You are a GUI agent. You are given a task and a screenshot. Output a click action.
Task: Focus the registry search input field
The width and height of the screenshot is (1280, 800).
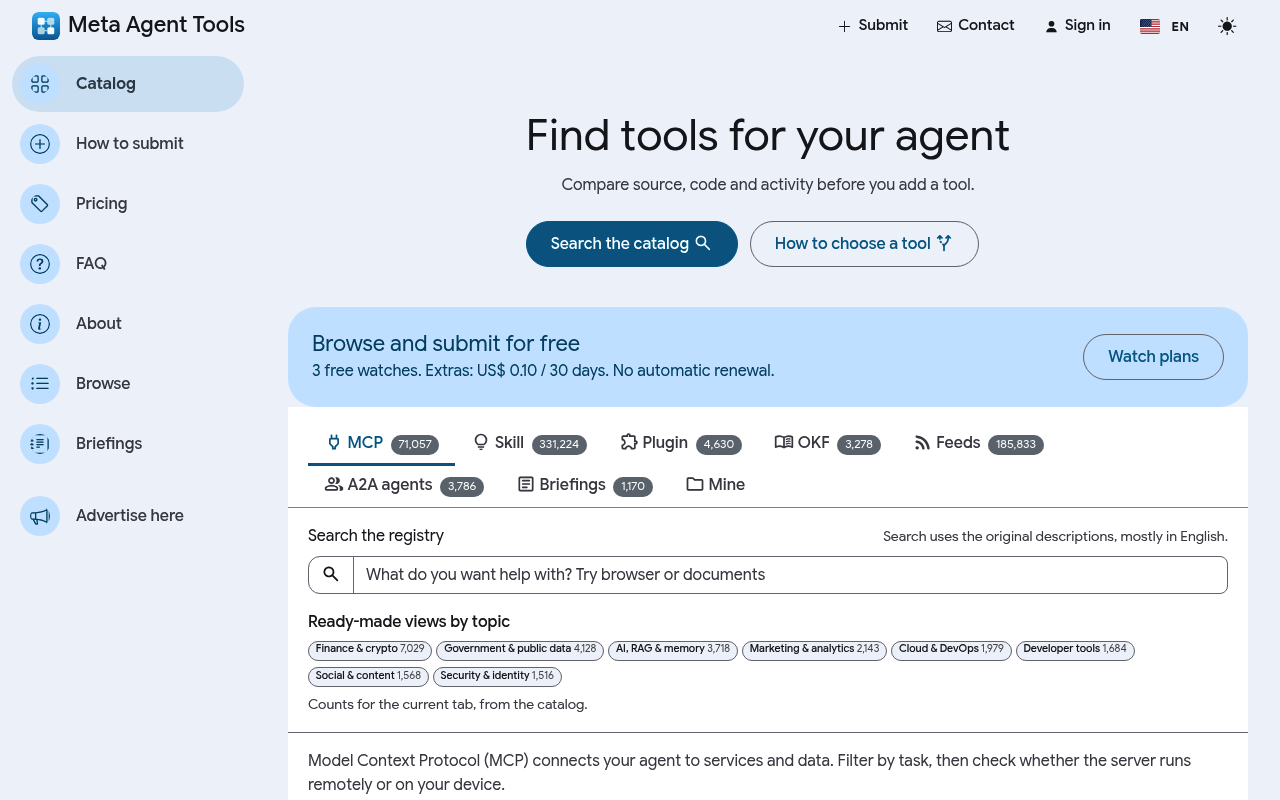click(x=790, y=575)
